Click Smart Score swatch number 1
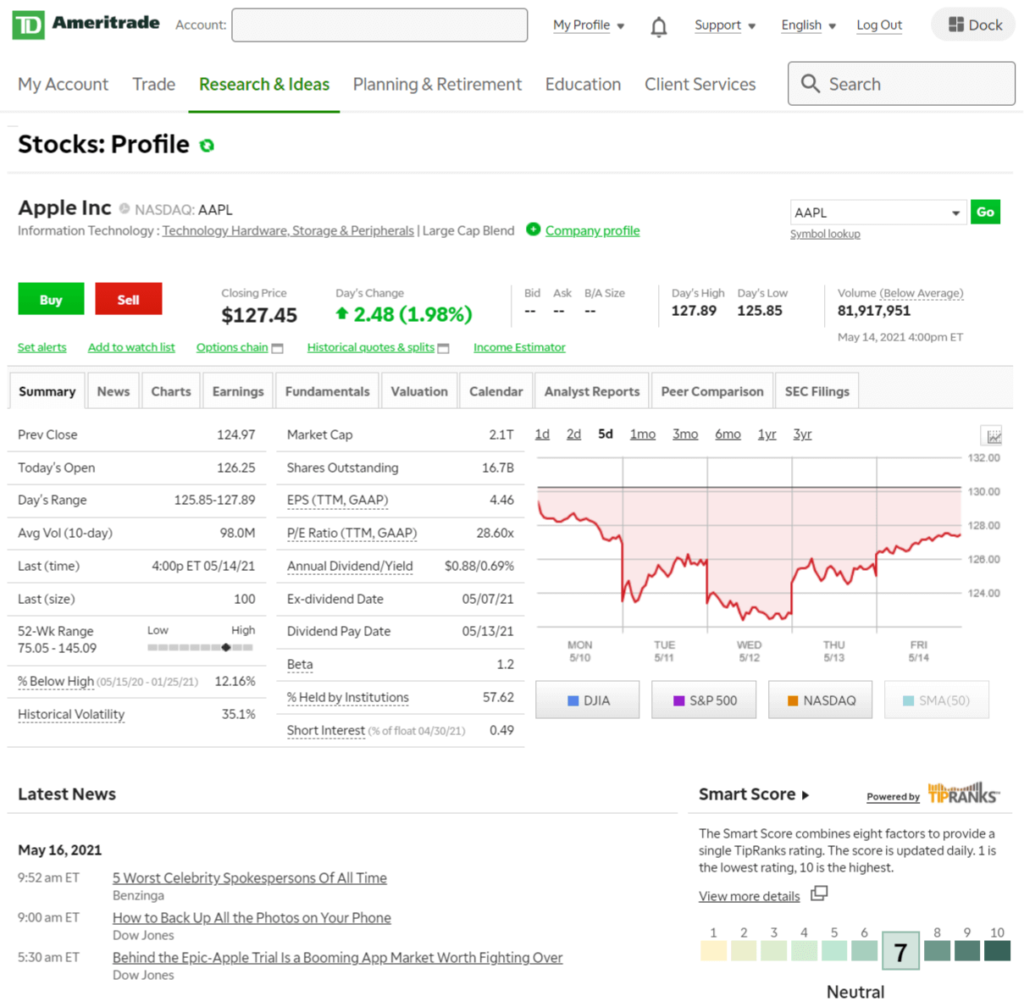Viewport: 1024px width, 1007px height. (713, 950)
